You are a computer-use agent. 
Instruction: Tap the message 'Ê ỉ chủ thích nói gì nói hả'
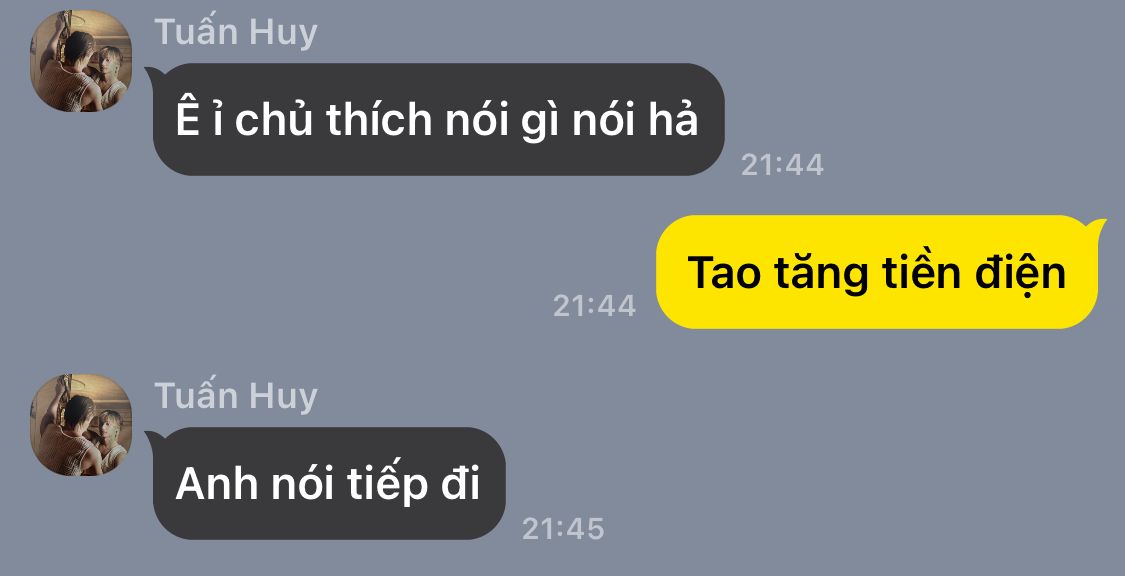coord(438,119)
